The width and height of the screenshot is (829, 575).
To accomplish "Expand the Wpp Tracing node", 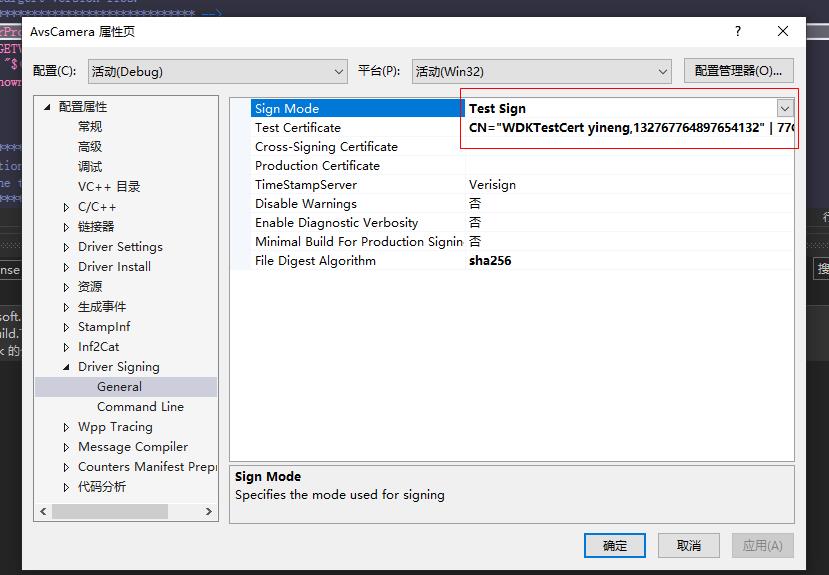I will click(x=66, y=427).
